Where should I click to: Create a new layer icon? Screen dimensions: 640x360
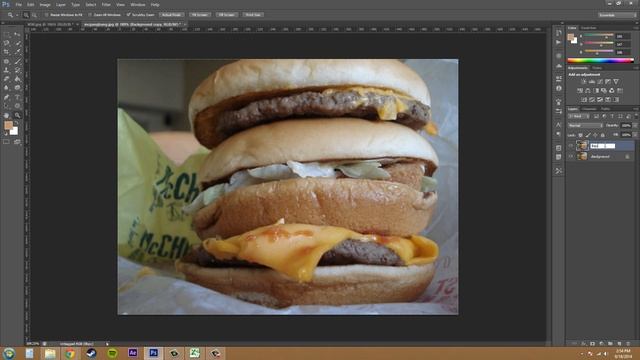(619, 344)
